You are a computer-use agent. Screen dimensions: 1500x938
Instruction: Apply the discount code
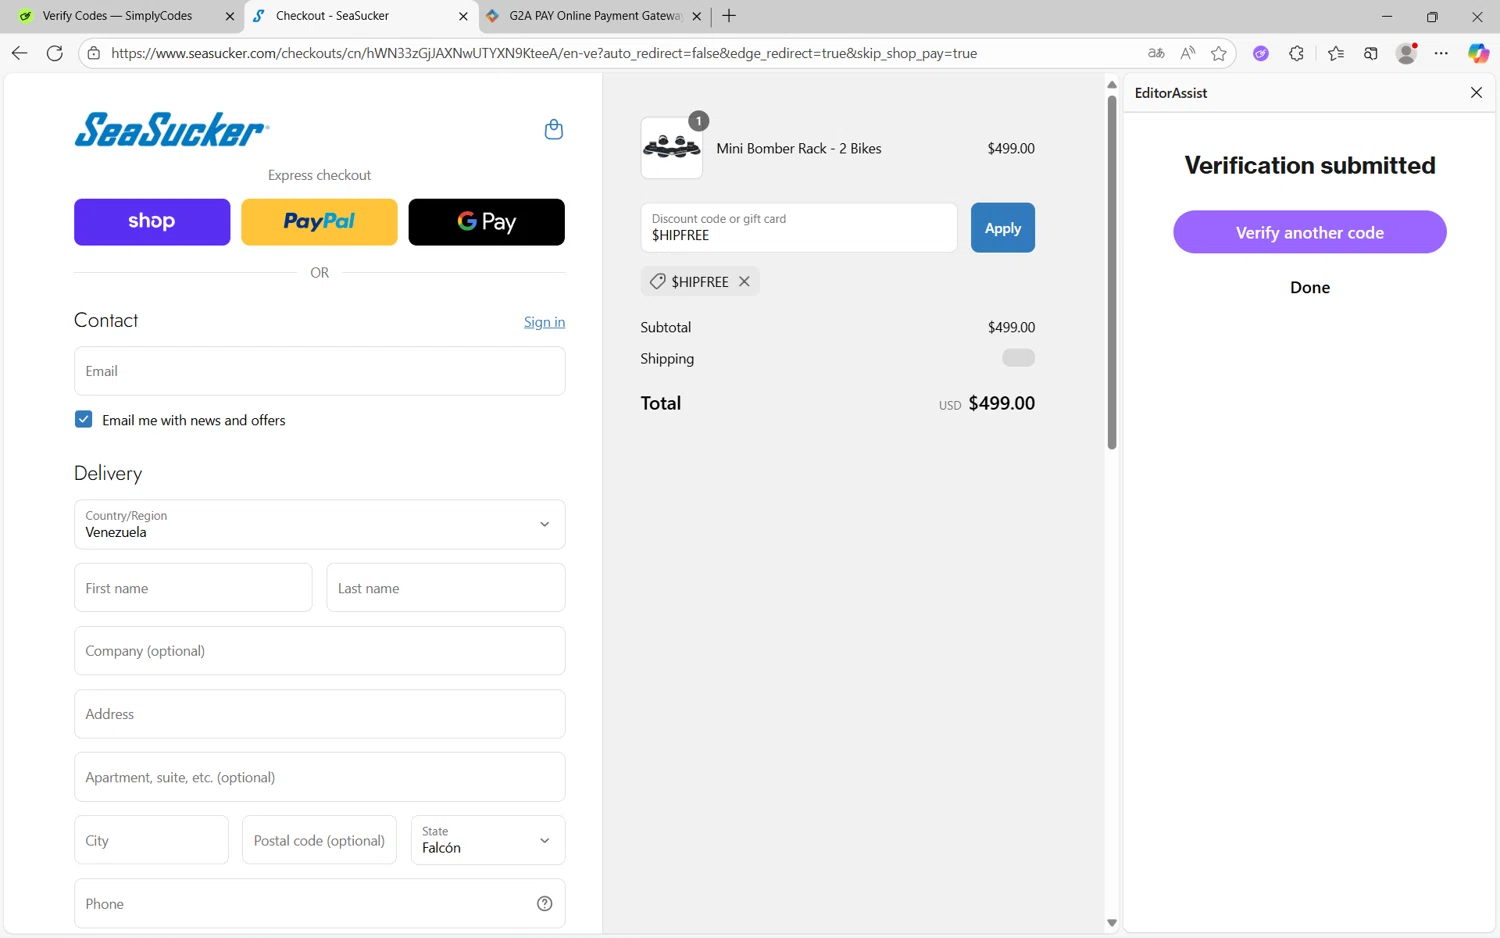click(x=1003, y=228)
